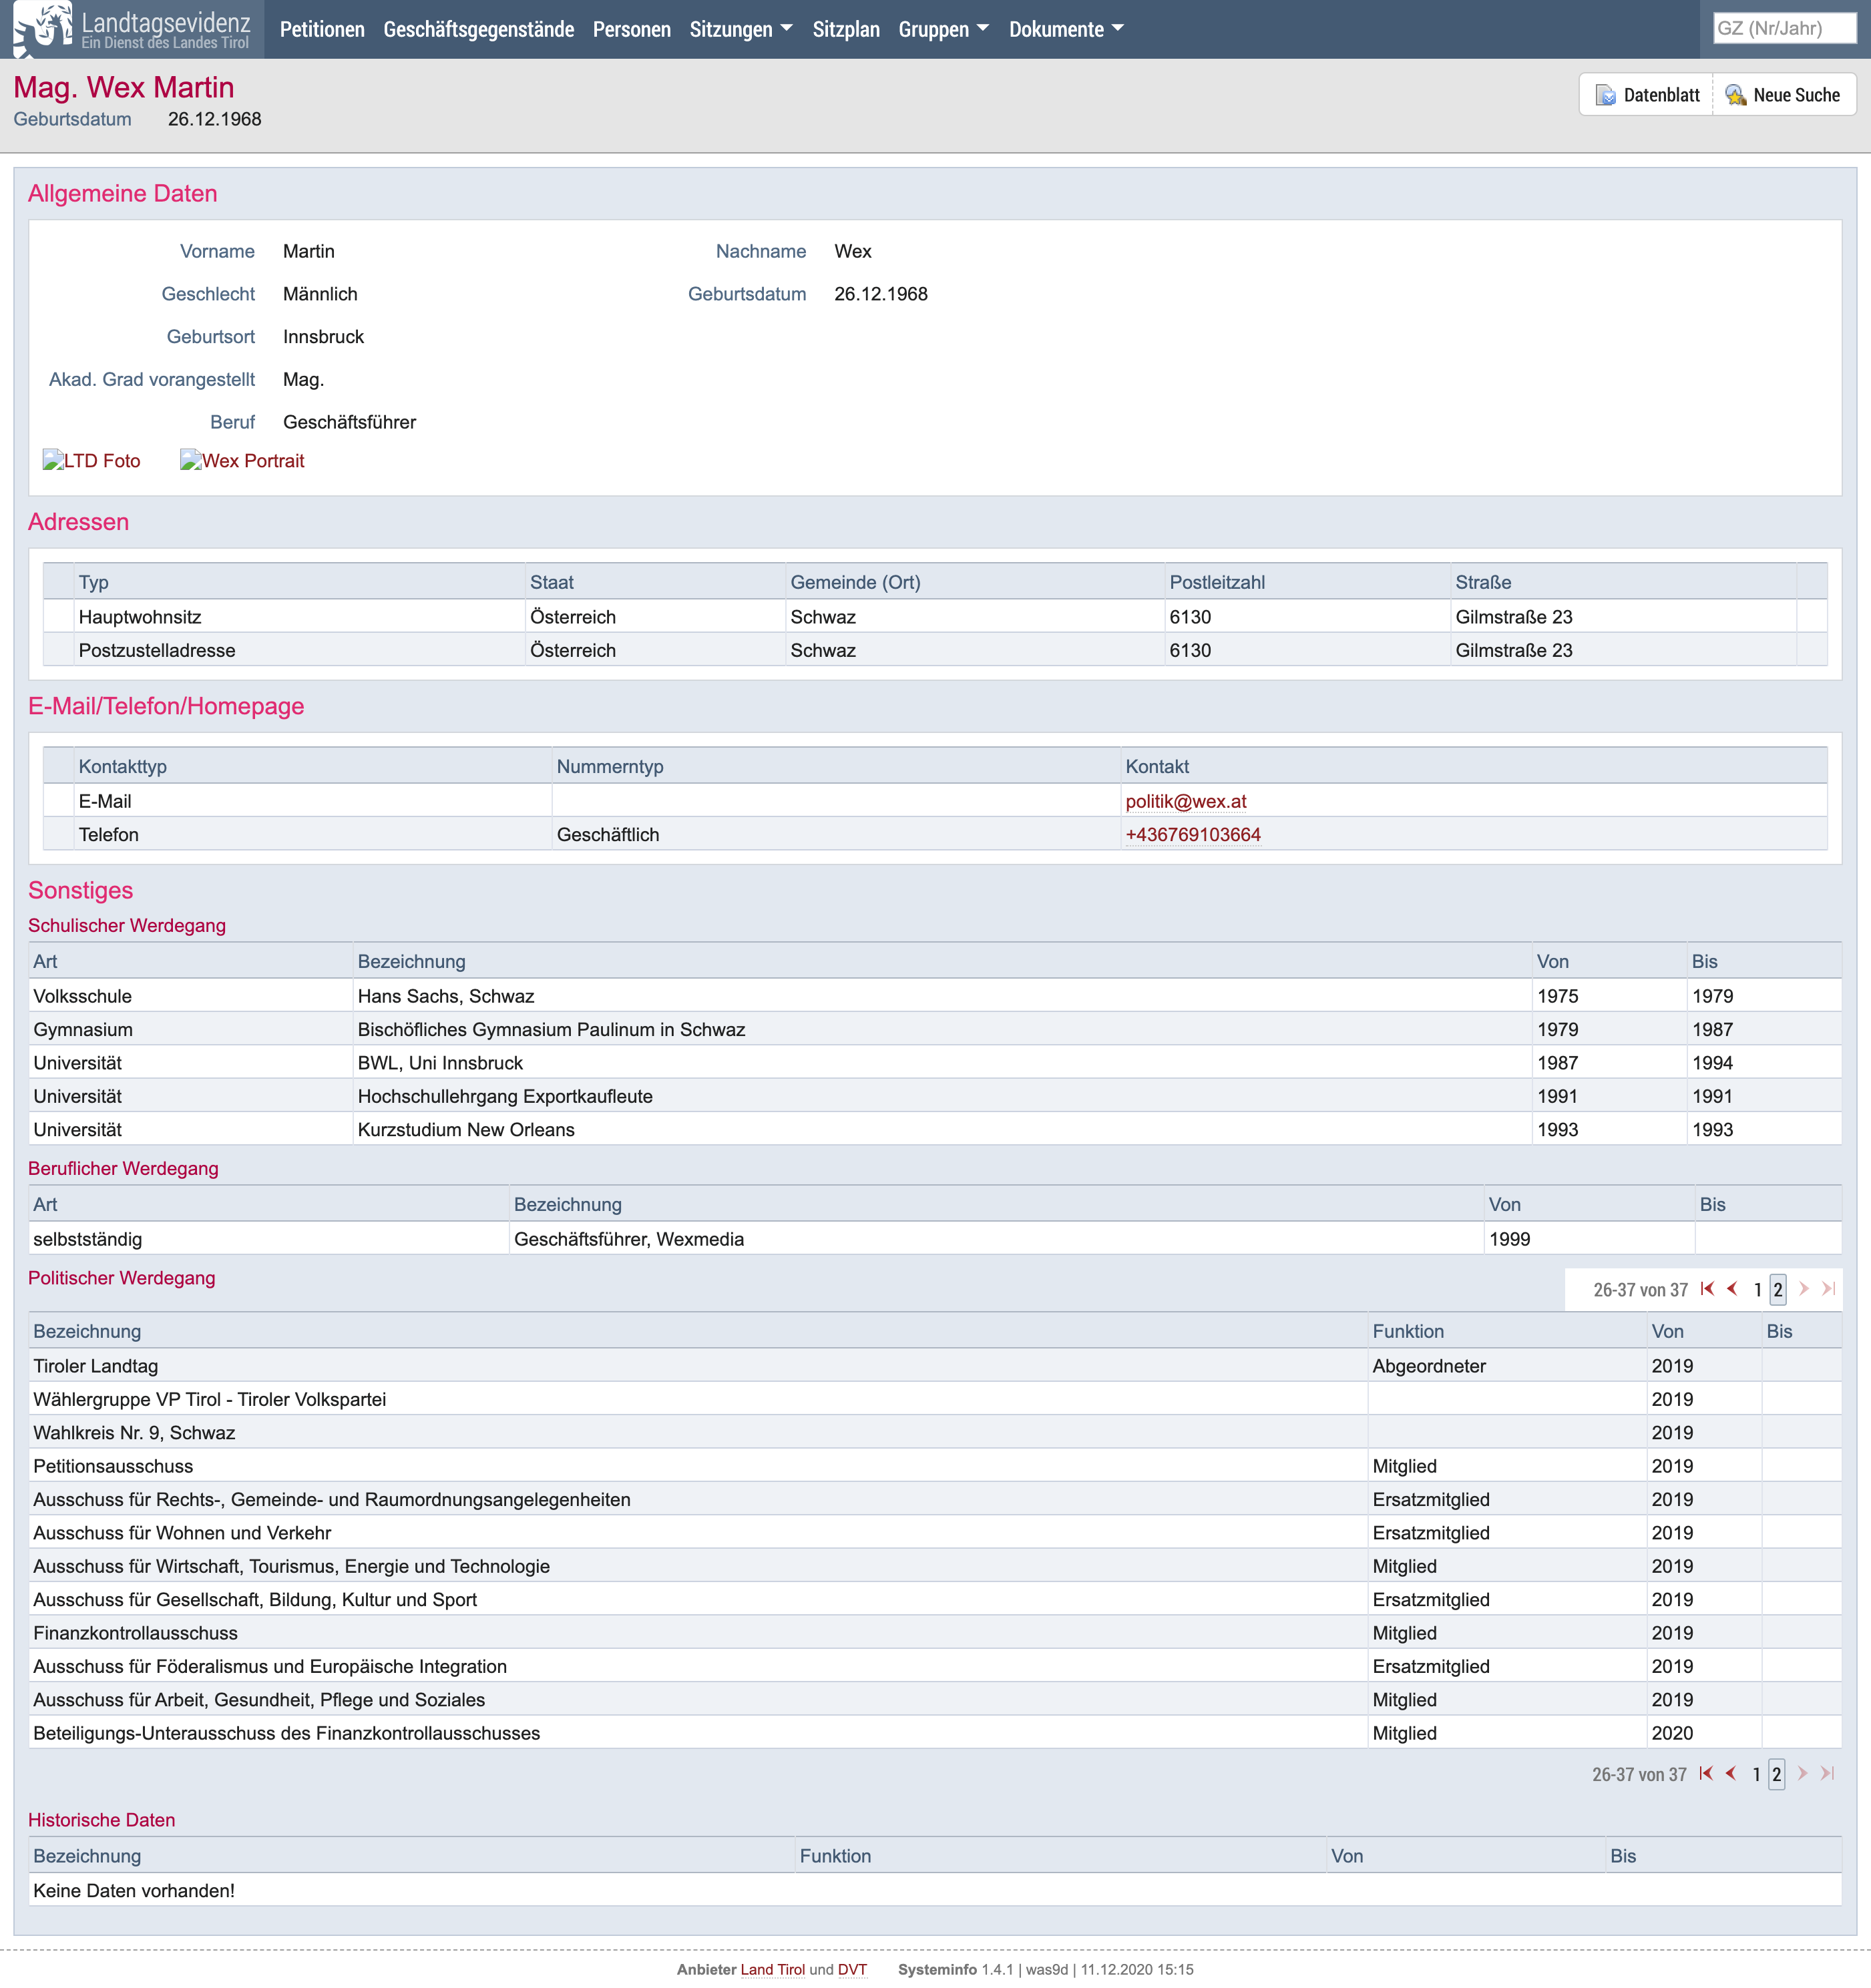Select the BWL, Uni Innsbruck row
The height and width of the screenshot is (1988, 1871).
tap(935, 1063)
